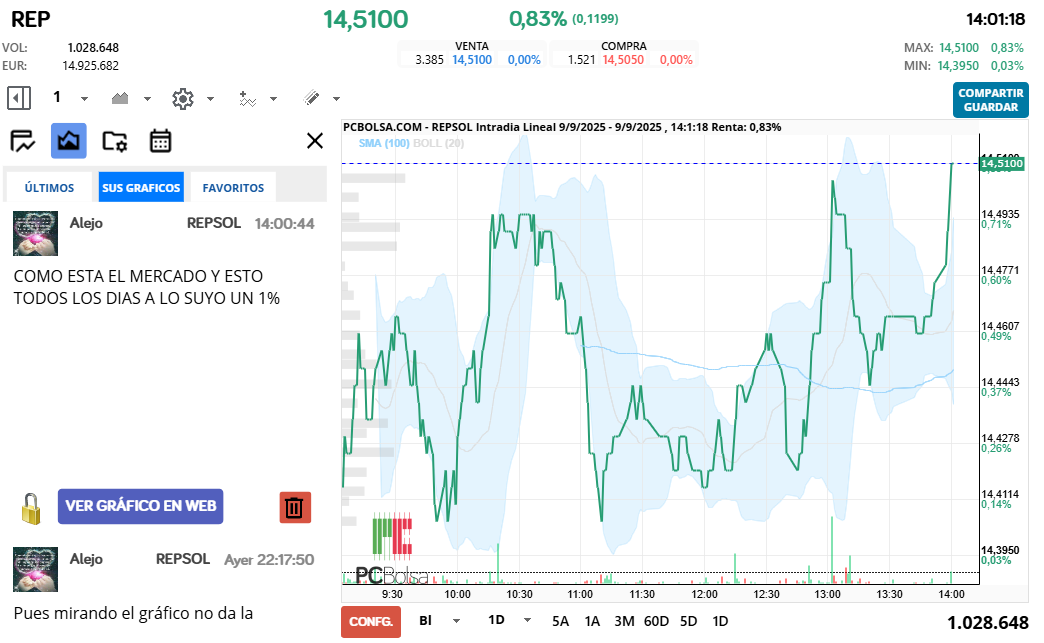Toggle the padlock privacy icon
Viewport: 1044px width, 643px height.
(31, 509)
